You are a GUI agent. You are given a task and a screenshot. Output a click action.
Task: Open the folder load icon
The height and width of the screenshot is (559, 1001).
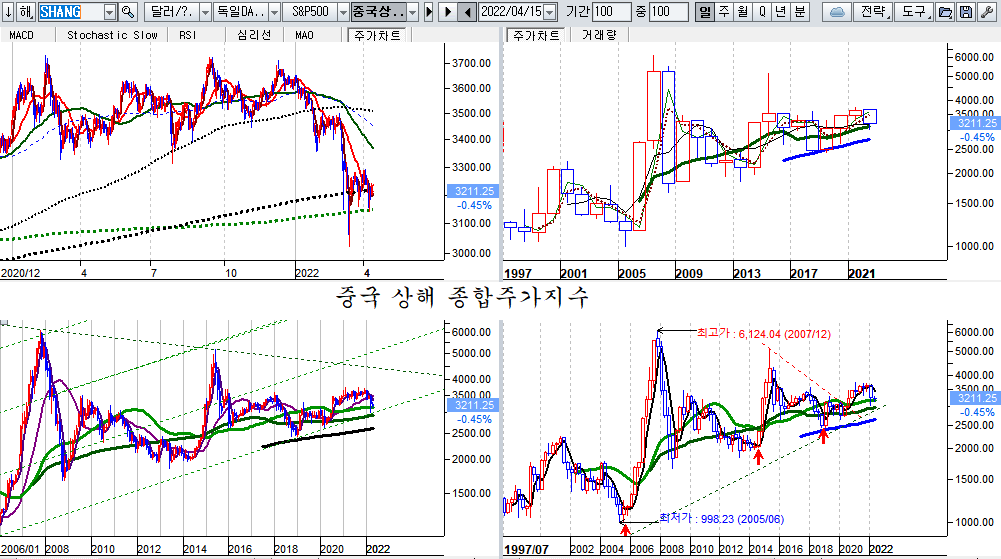pos(946,12)
